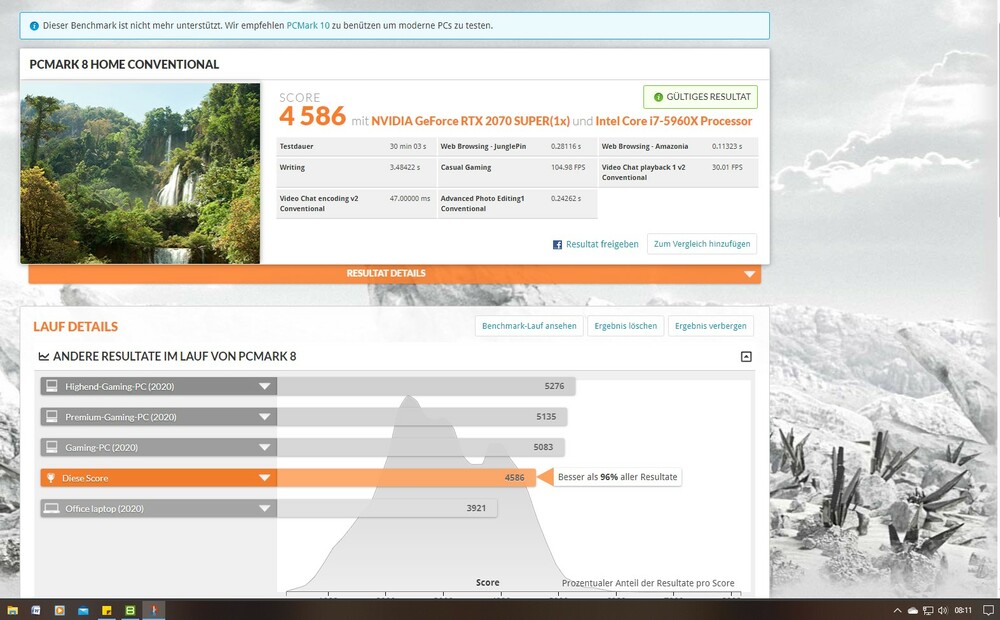Expand the Premium-Gaming-PC (2020) dropdown
Viewport: 1000px width, 620px height.
[264, 417]
